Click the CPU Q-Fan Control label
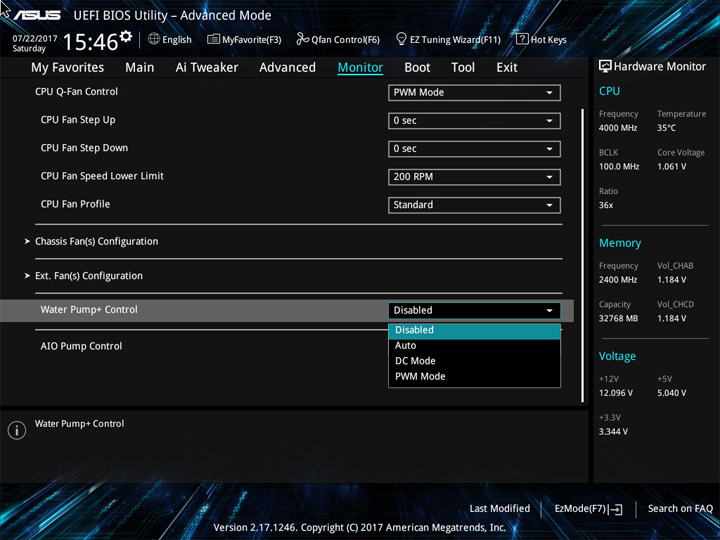Image resolution: width=720 pixels, height=540 pixels. (76, 92)
